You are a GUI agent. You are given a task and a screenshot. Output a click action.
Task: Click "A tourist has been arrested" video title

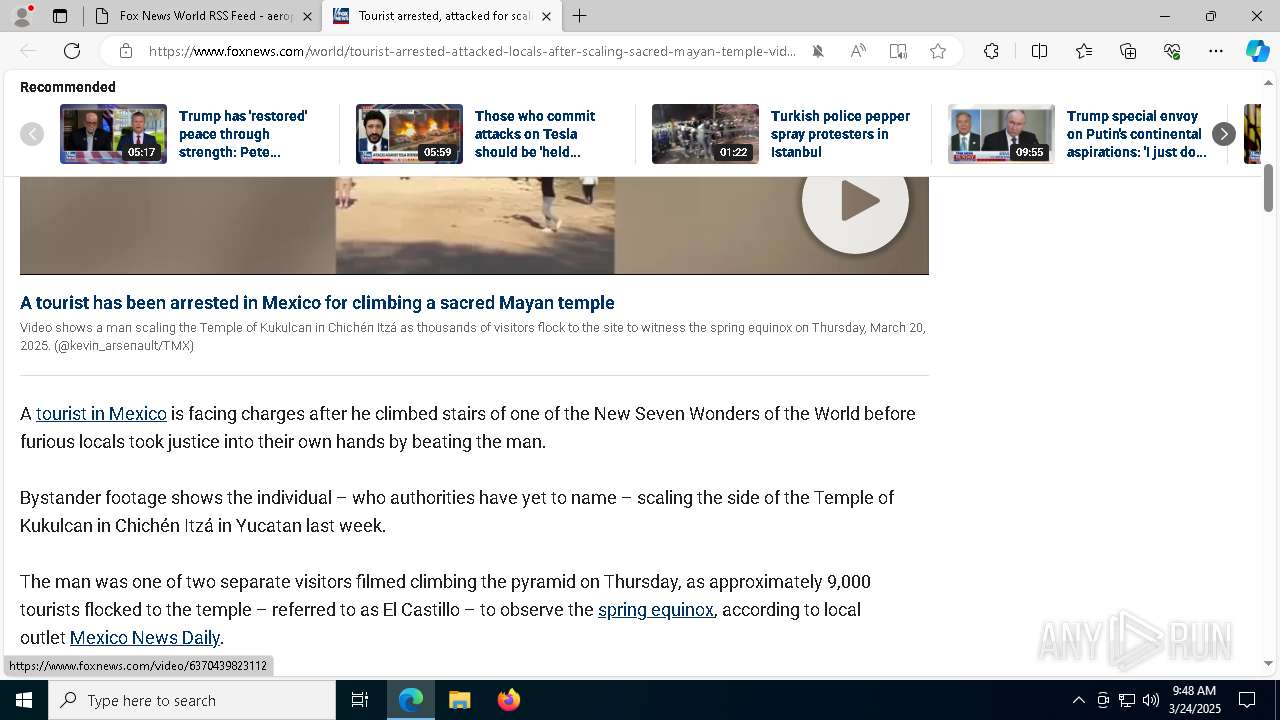click(x=317, y=303)
